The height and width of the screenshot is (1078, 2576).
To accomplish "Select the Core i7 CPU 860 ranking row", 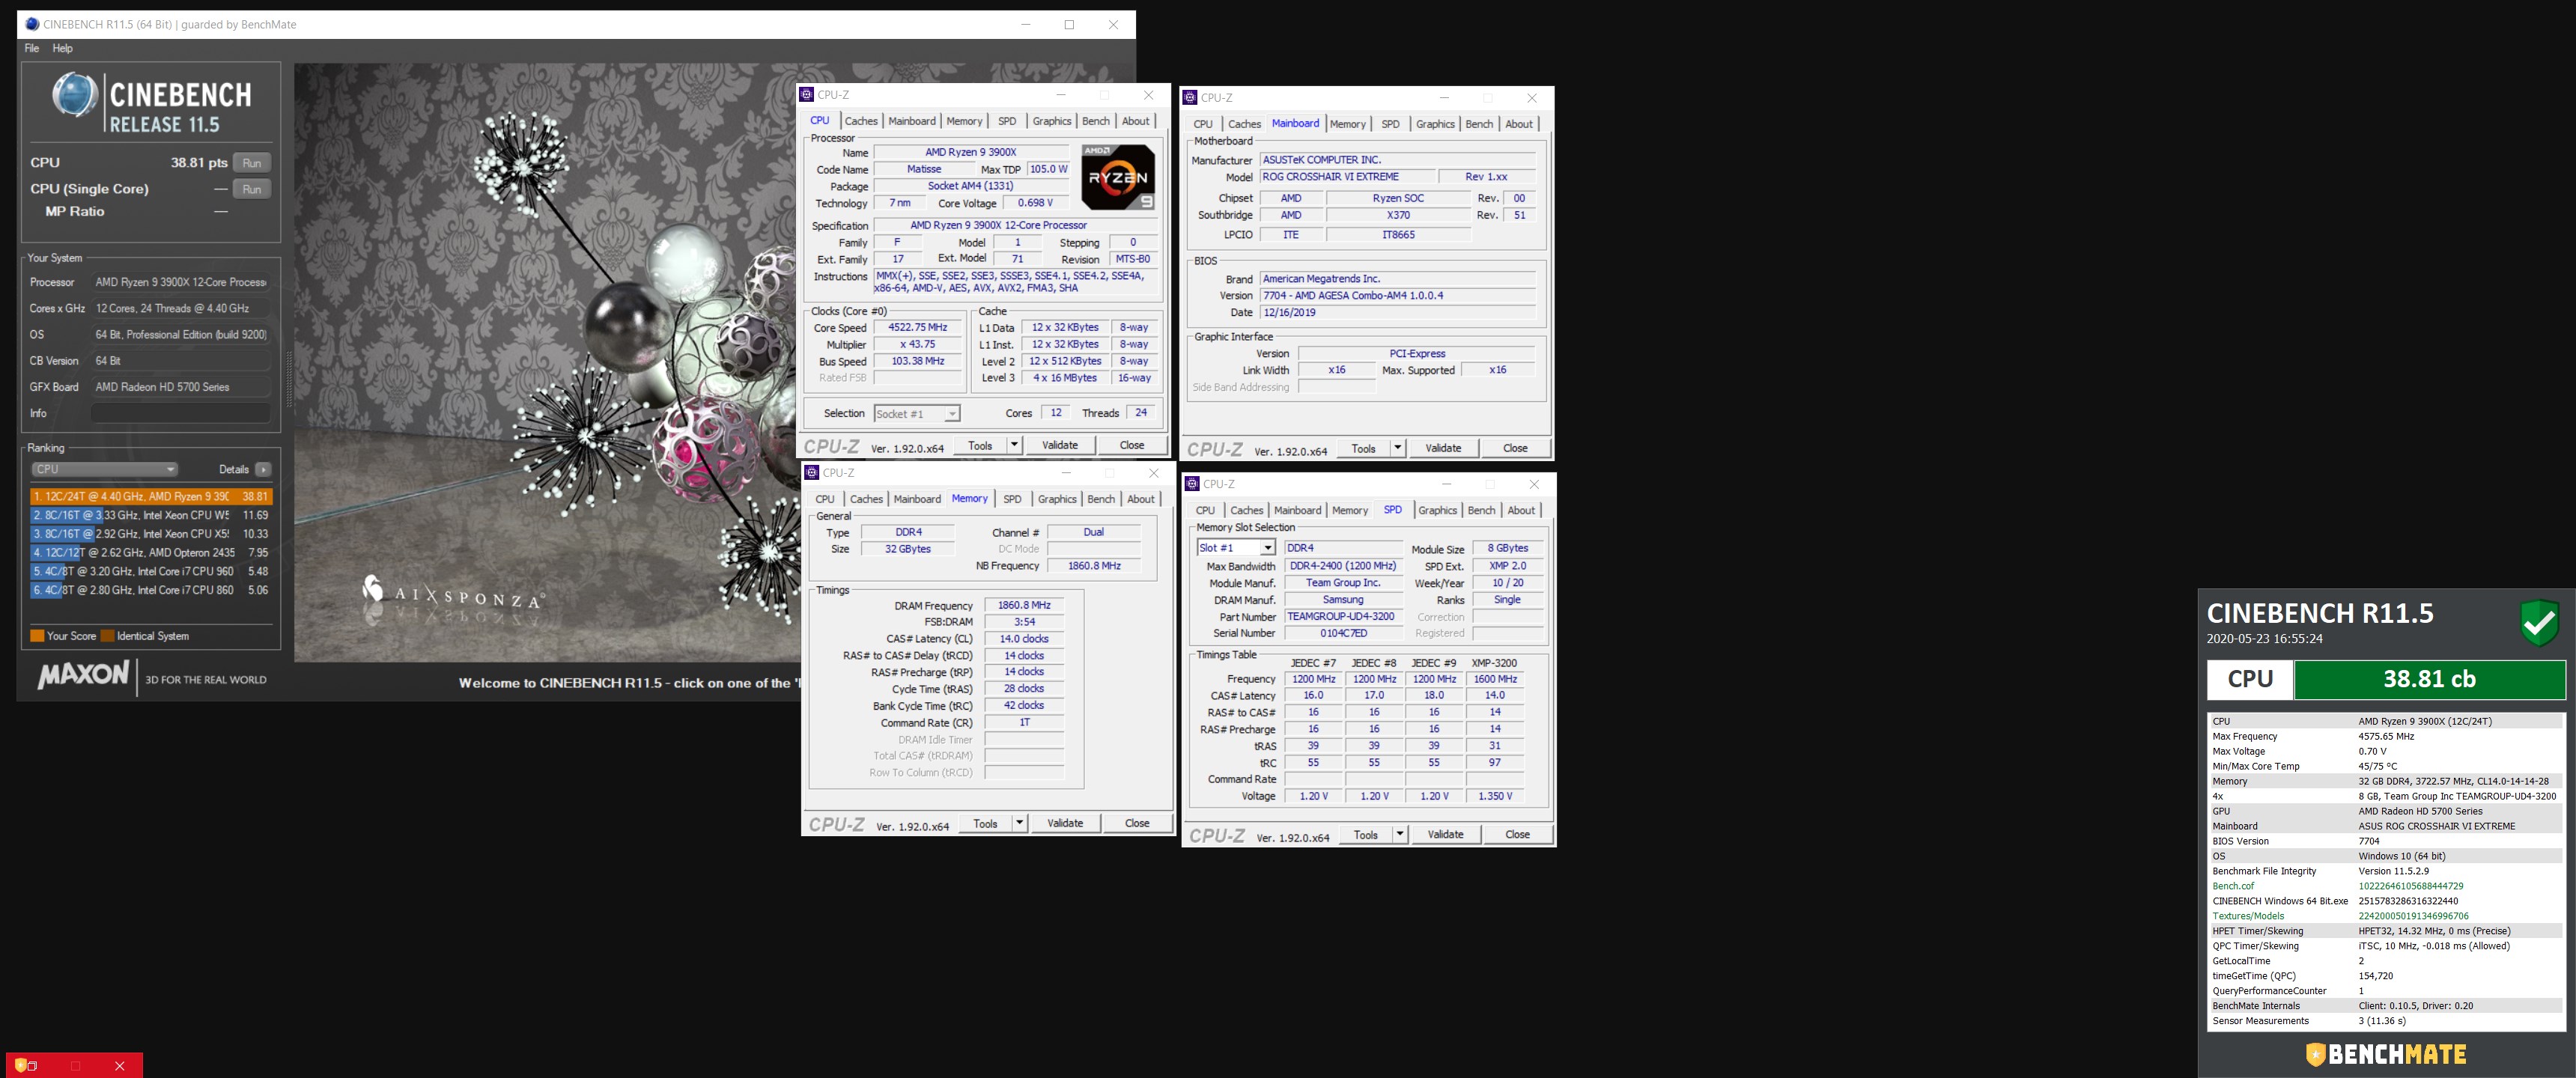I will tap(150, 590).
